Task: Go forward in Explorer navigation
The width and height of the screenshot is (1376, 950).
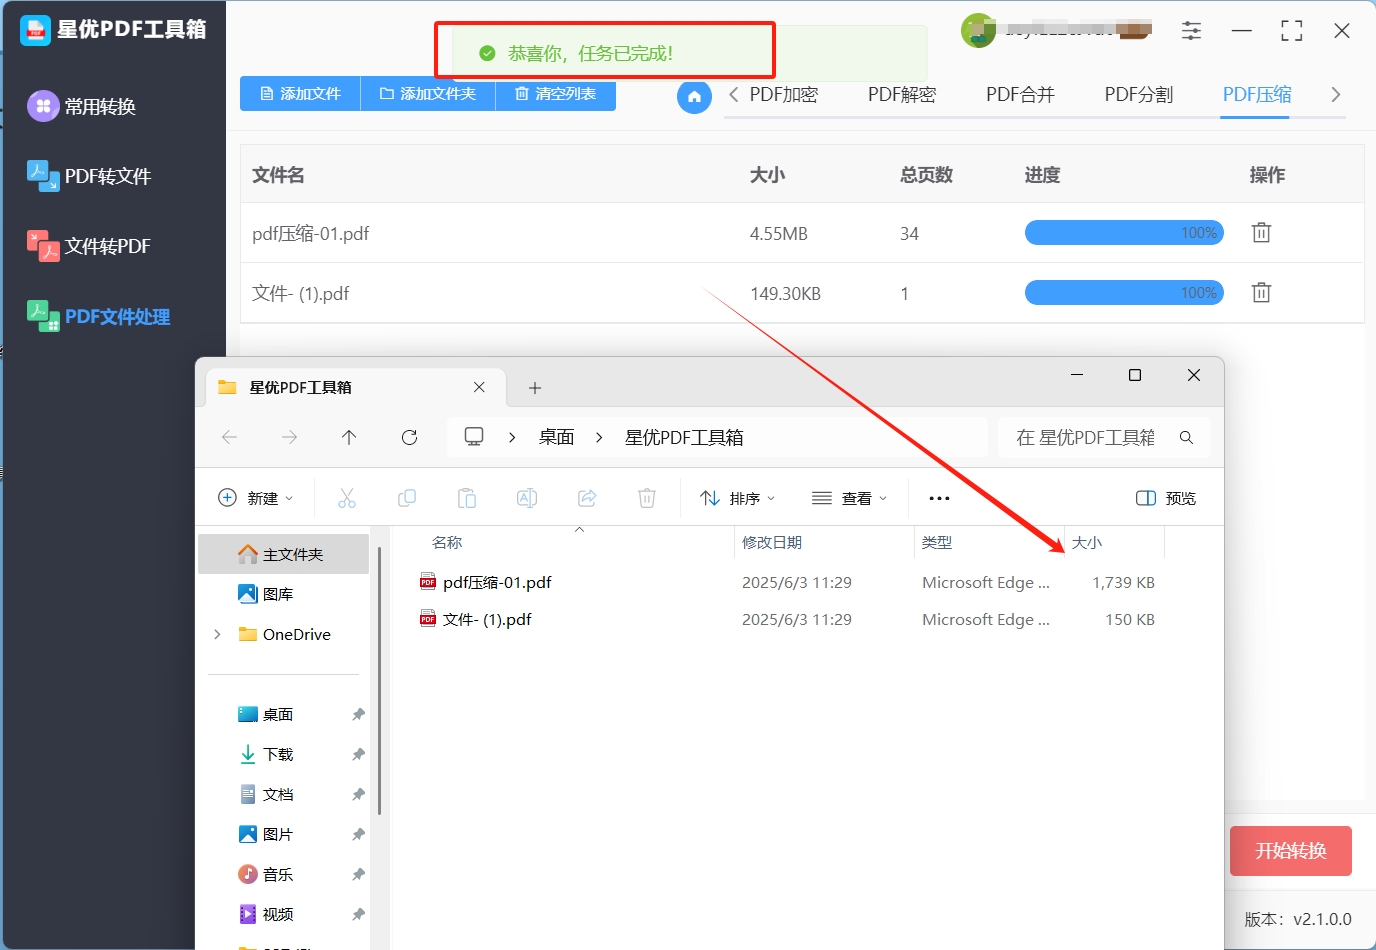Action: pos(289,437)
